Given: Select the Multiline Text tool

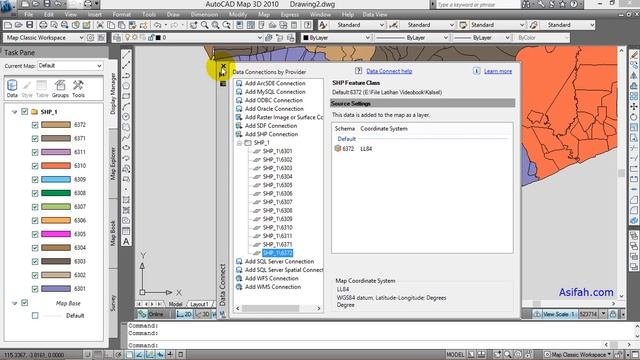Looking at the screenshot, I should pos(126,241).
